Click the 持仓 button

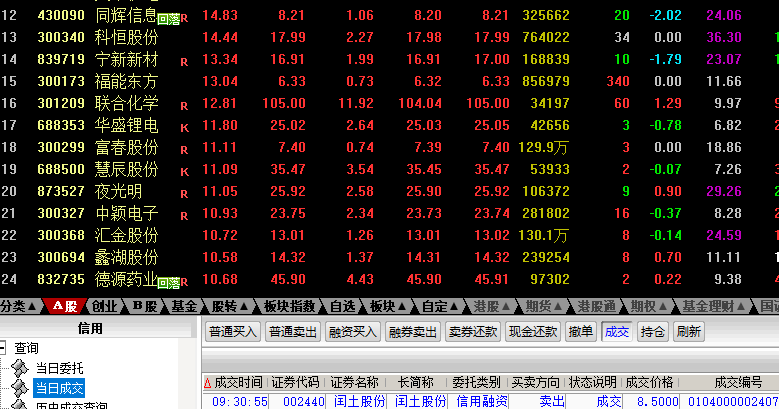(652, 331)
